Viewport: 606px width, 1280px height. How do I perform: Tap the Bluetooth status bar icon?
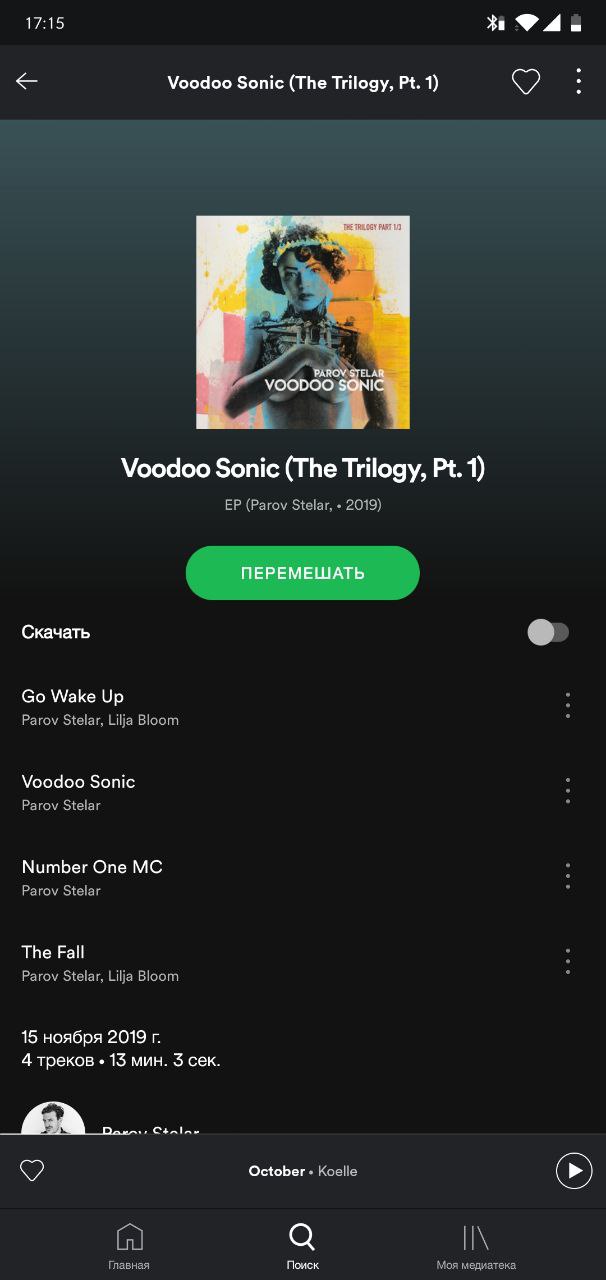[495, 22]
